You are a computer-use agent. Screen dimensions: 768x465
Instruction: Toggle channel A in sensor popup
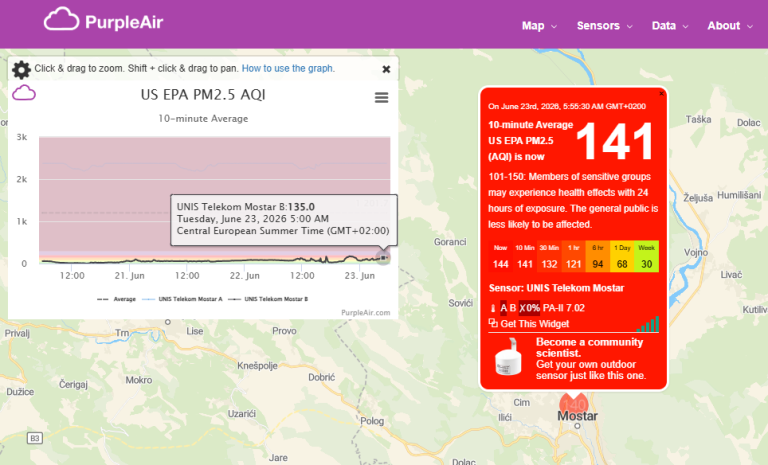pos(503,308)
